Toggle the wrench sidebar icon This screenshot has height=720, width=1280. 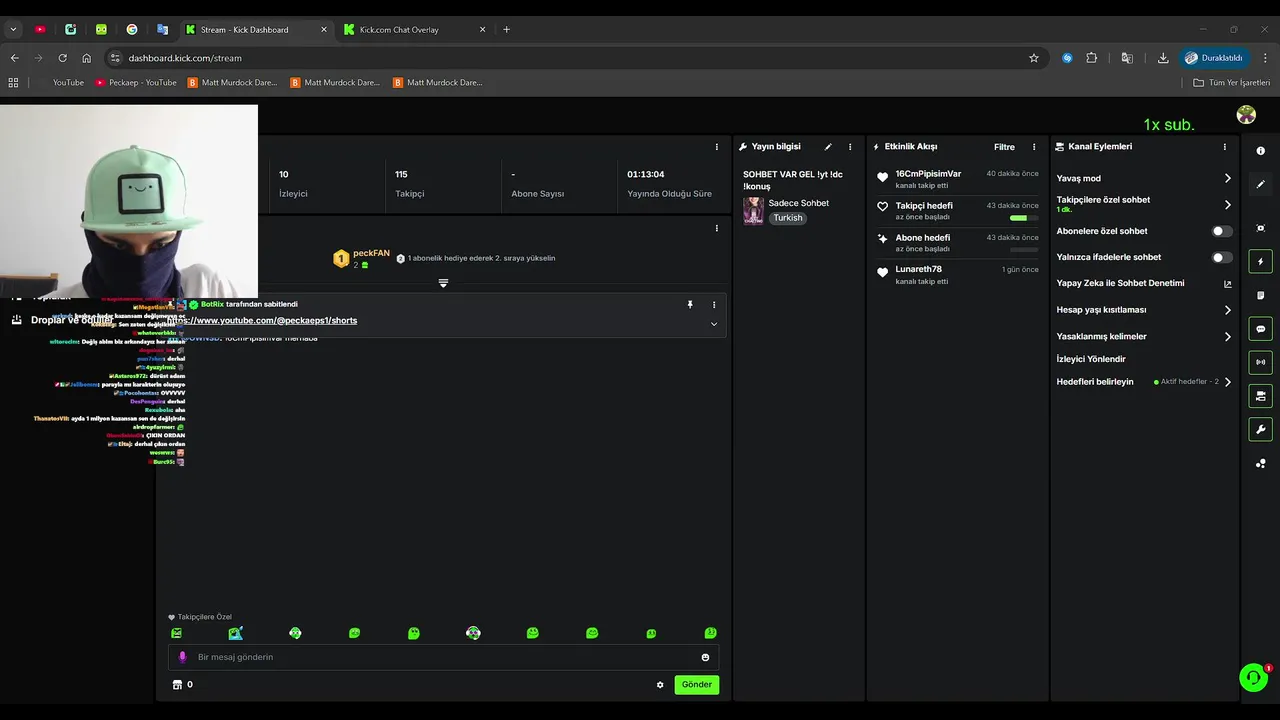pos(1260,430)
